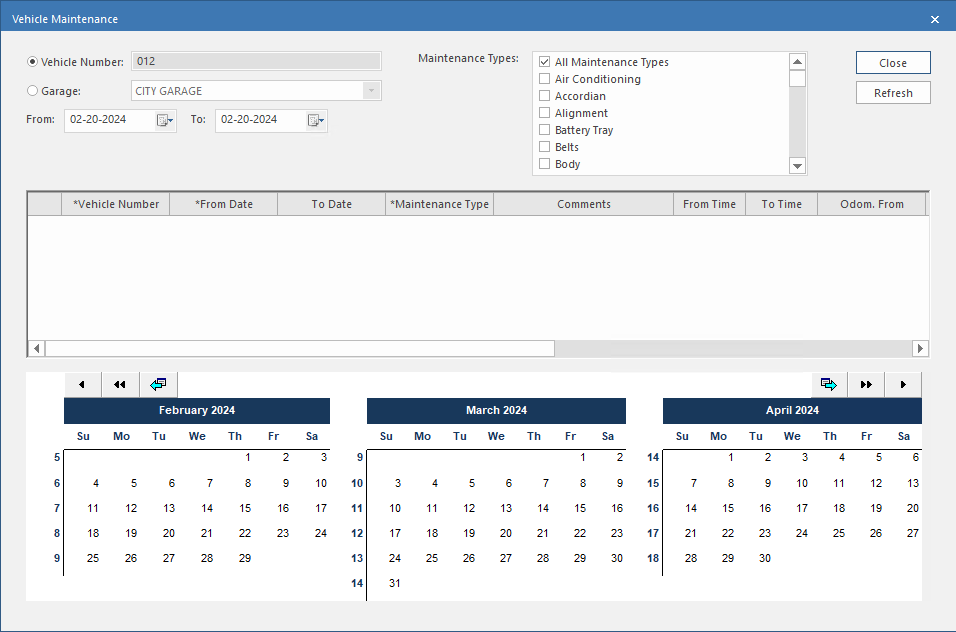Check the Battery Tray maintenance type
Viewport: 956px width, 632px height.
[545, 130]
